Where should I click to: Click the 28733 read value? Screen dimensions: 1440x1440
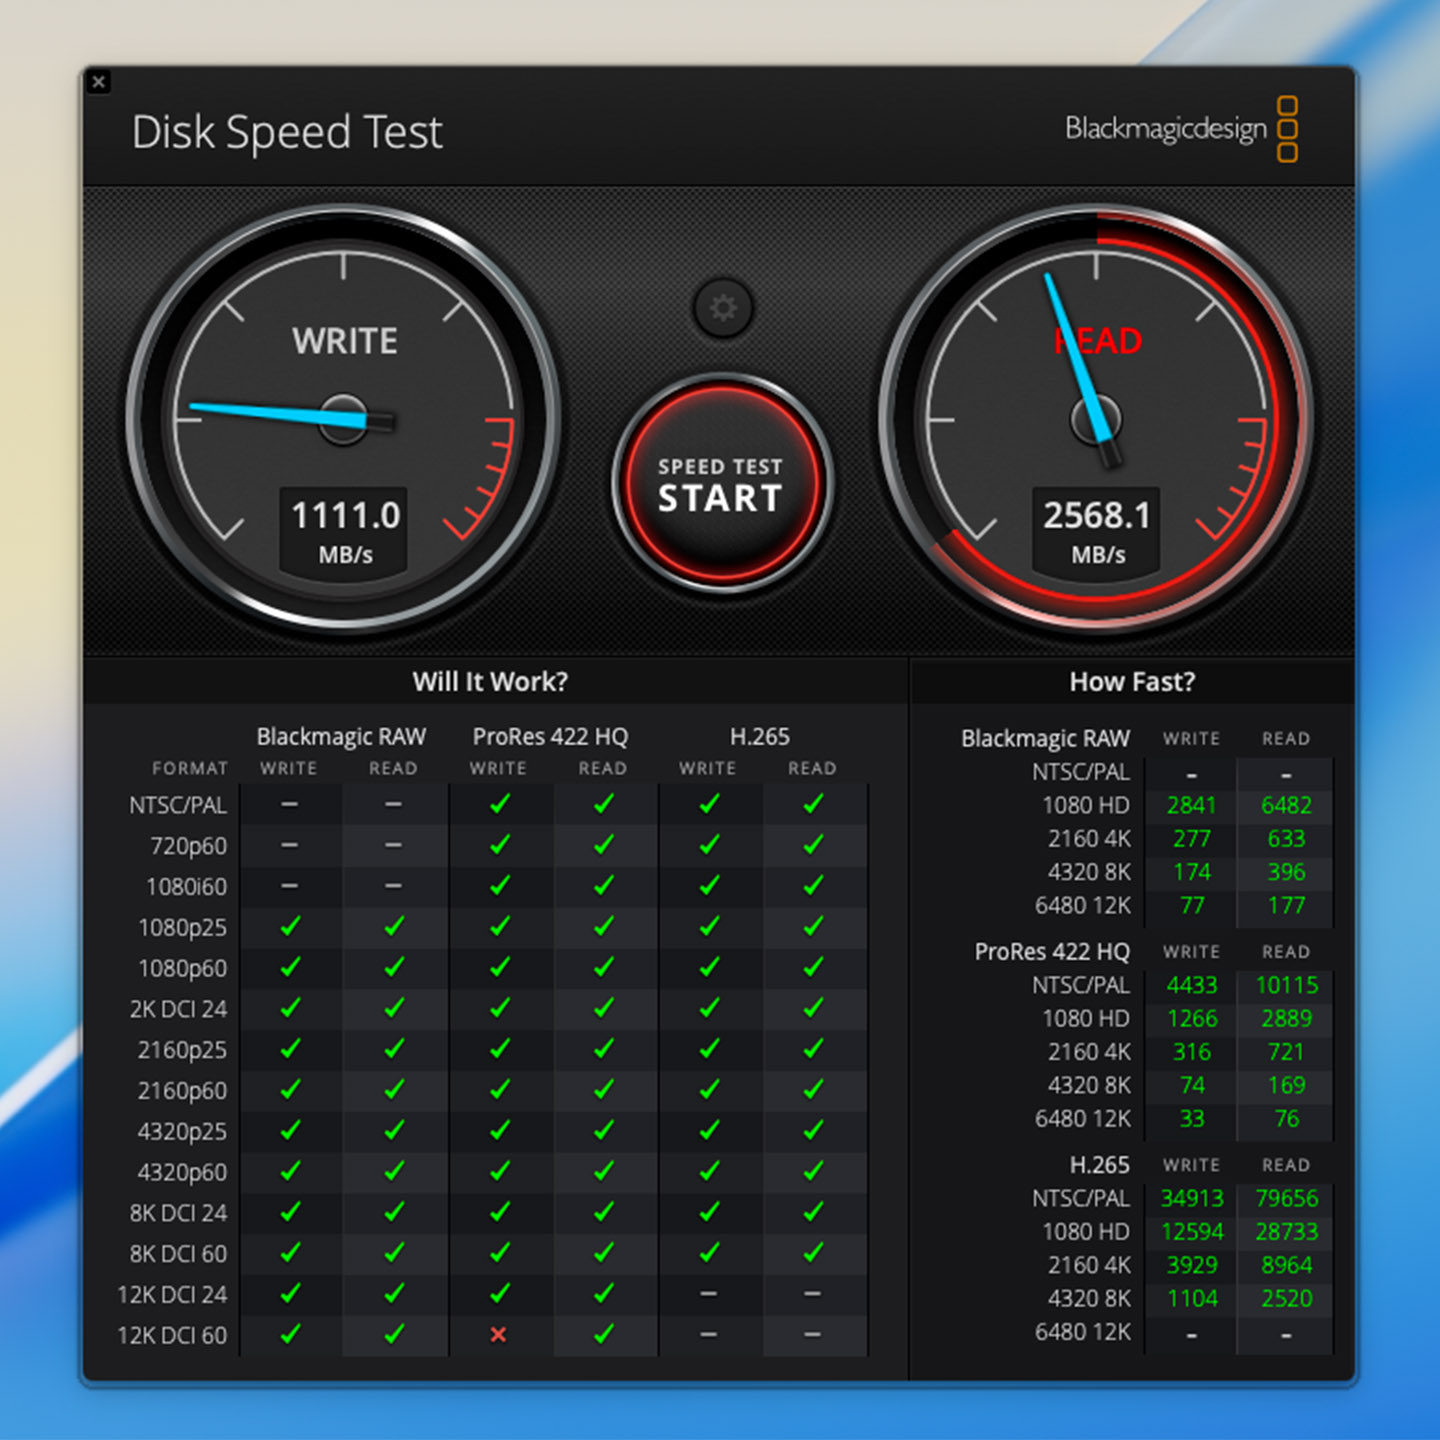pyautogui.click(x=1286, y=1232)
